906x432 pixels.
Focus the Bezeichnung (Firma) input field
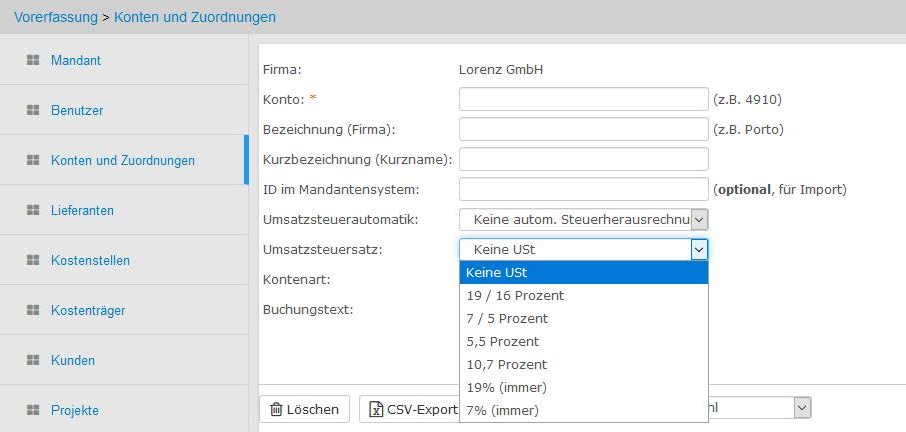point(584,129)
